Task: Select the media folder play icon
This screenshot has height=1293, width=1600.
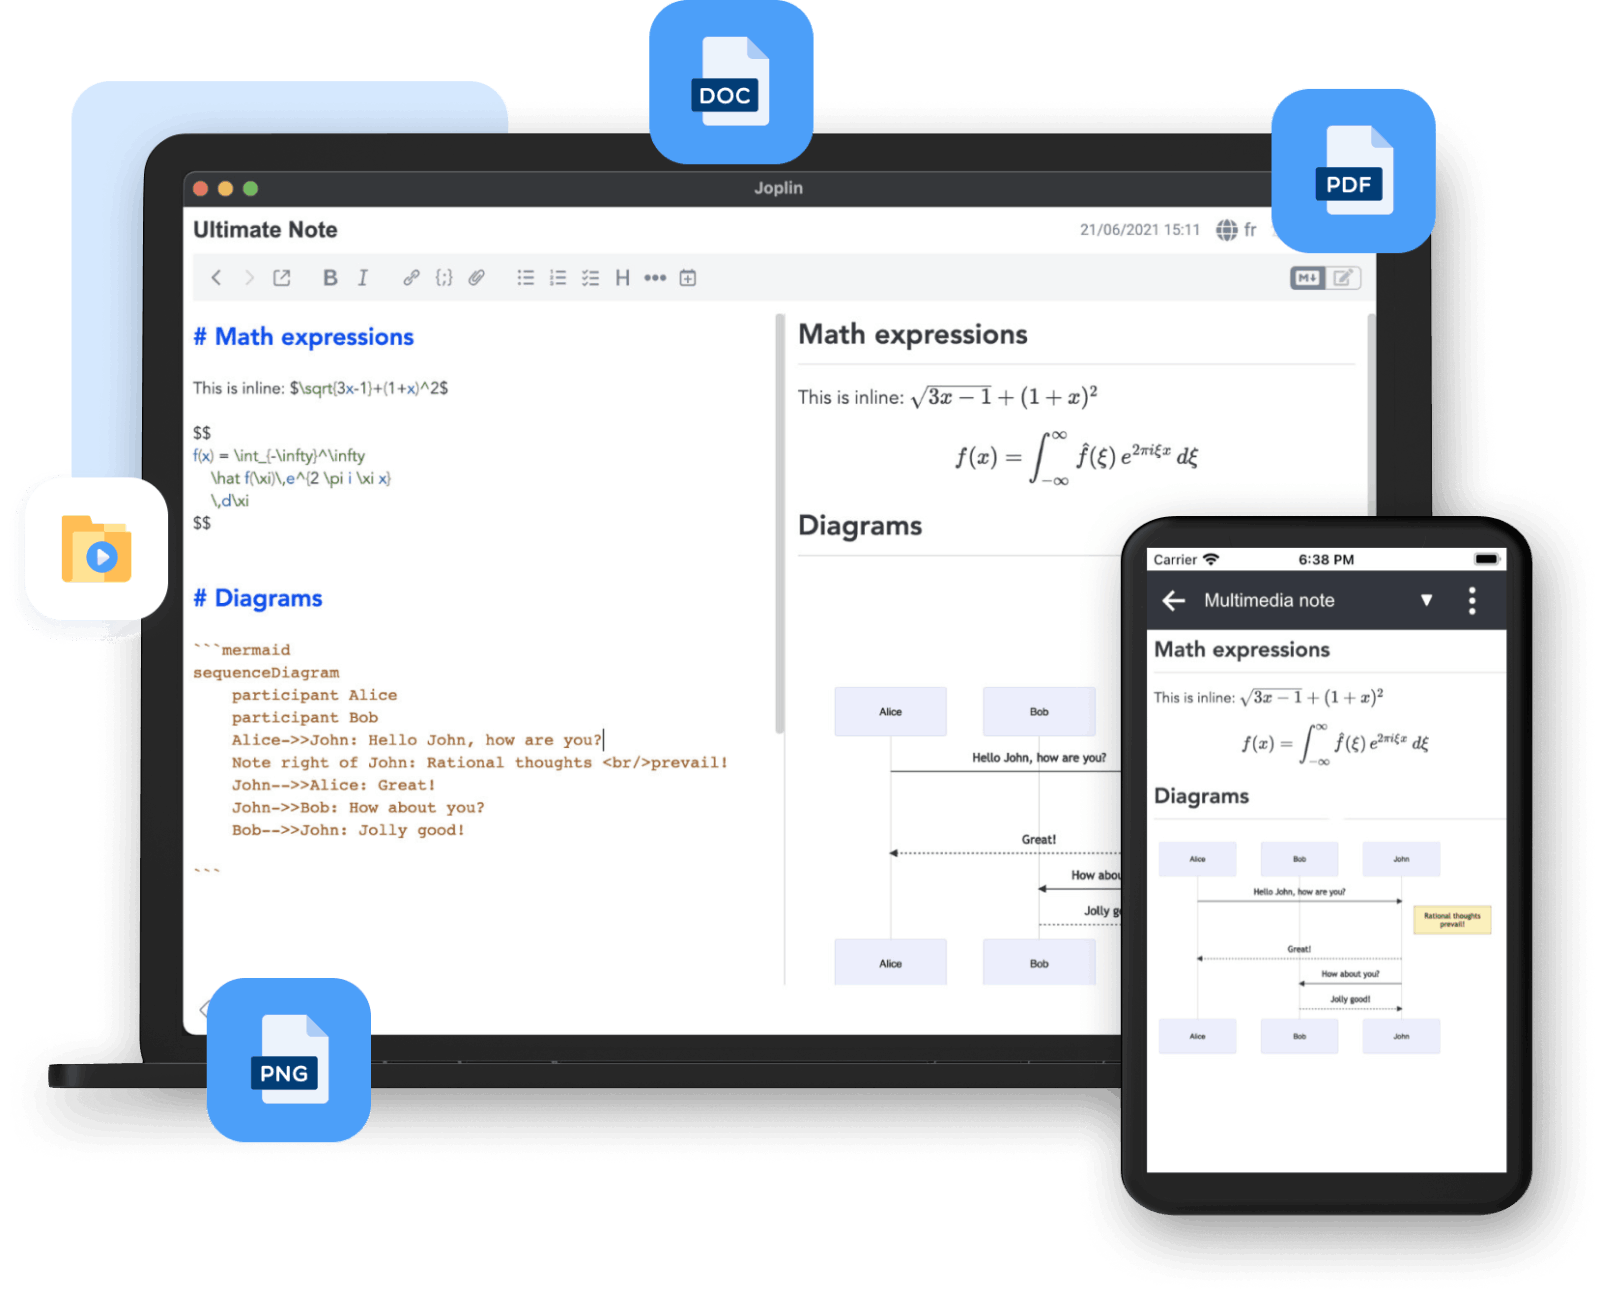Action: point(97,548)
